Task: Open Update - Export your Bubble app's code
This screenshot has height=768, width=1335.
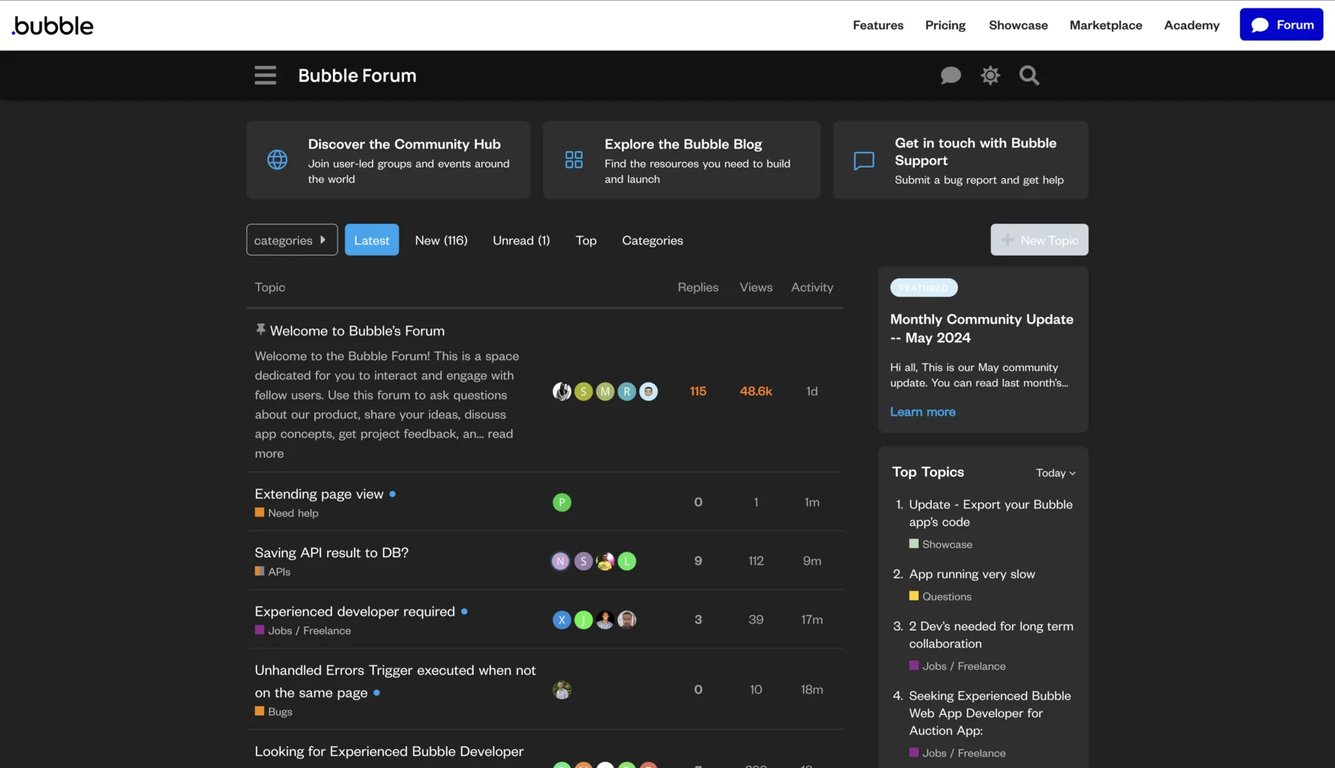Action: coord(991,513)
